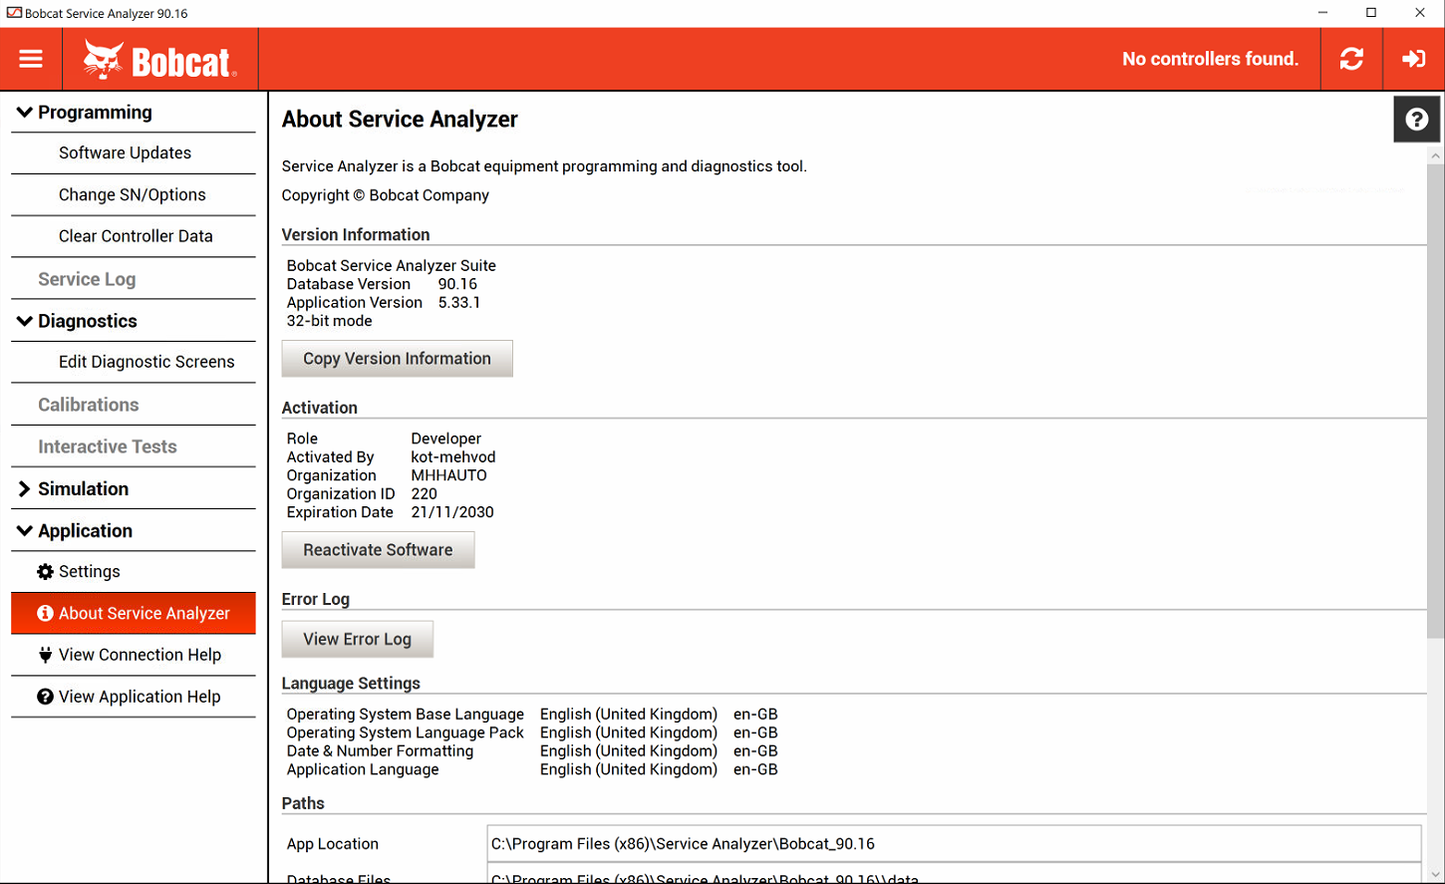Click the question icon beside View Application Help
This screenshot has height=884, width=1445.
pyautogui.click(x=45, y=697)
